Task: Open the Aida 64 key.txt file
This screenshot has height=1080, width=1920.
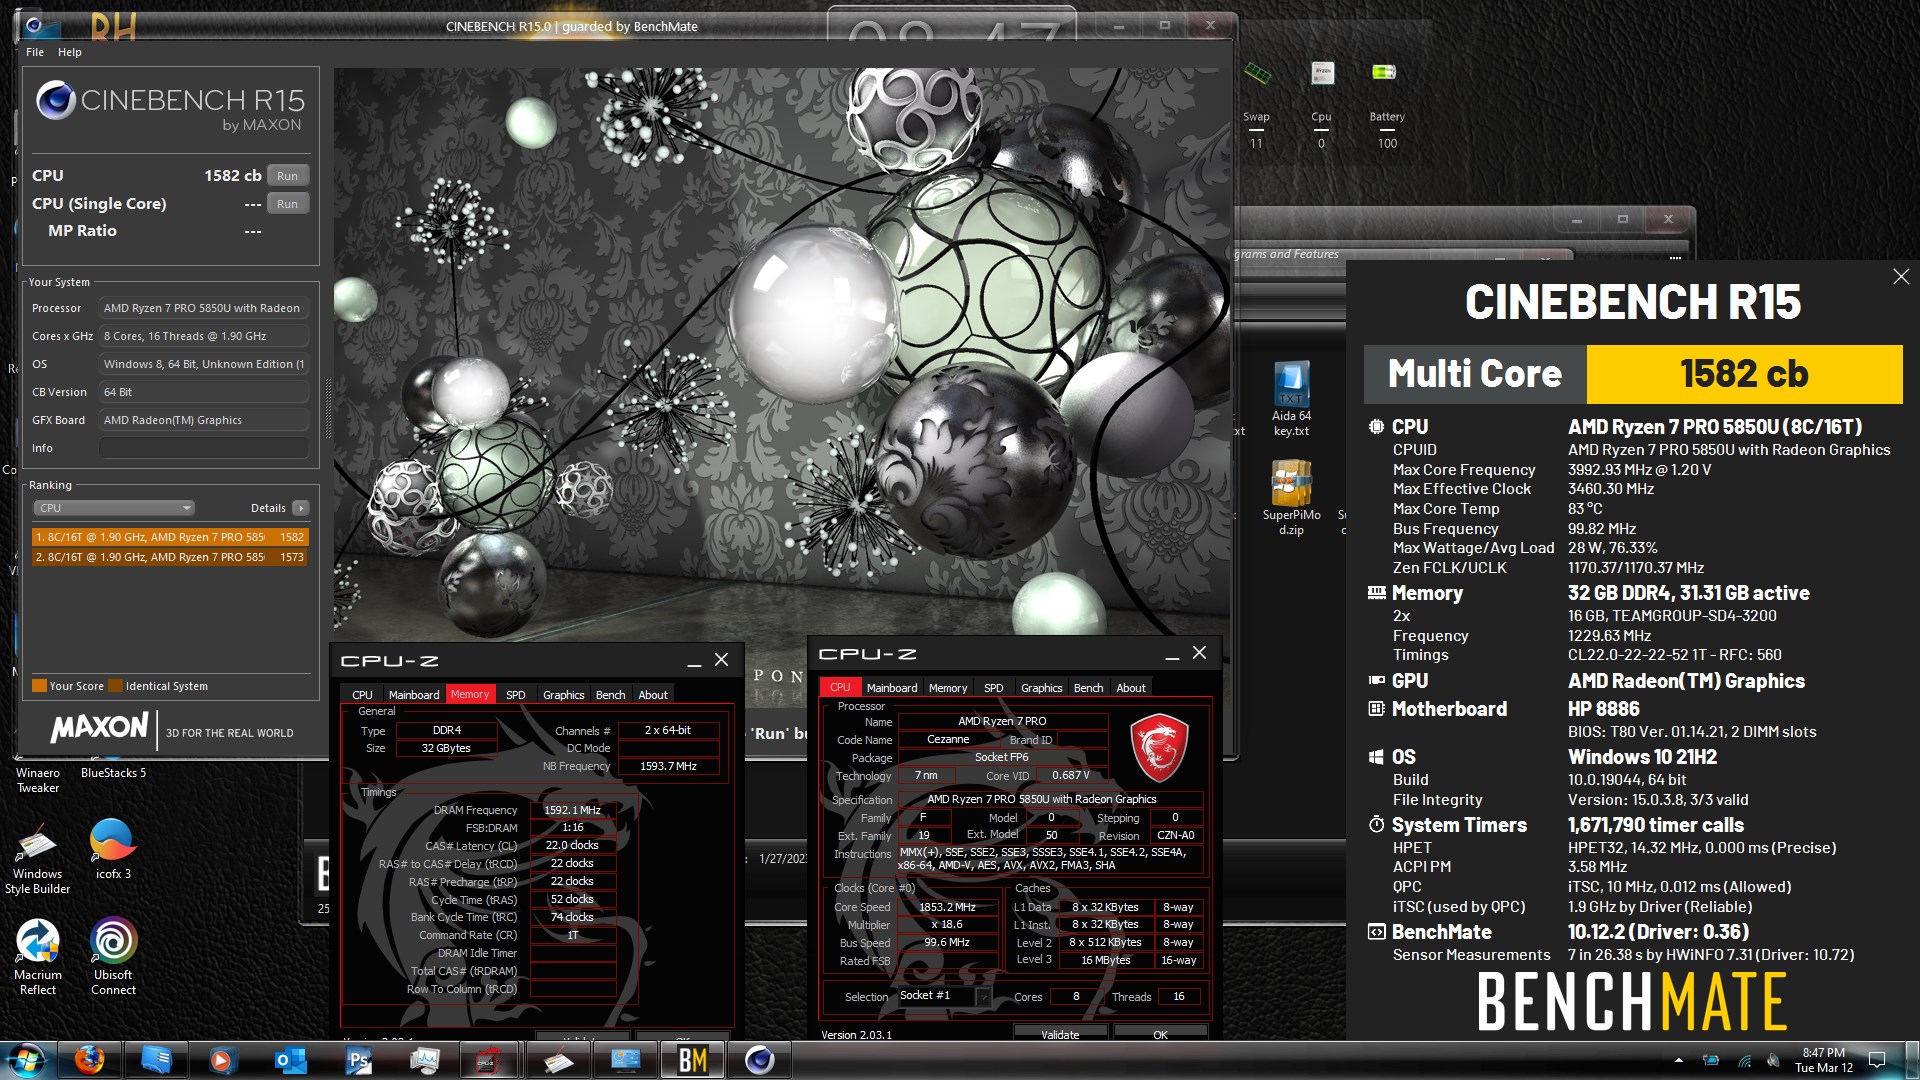Action: [x=1291, y=399]
